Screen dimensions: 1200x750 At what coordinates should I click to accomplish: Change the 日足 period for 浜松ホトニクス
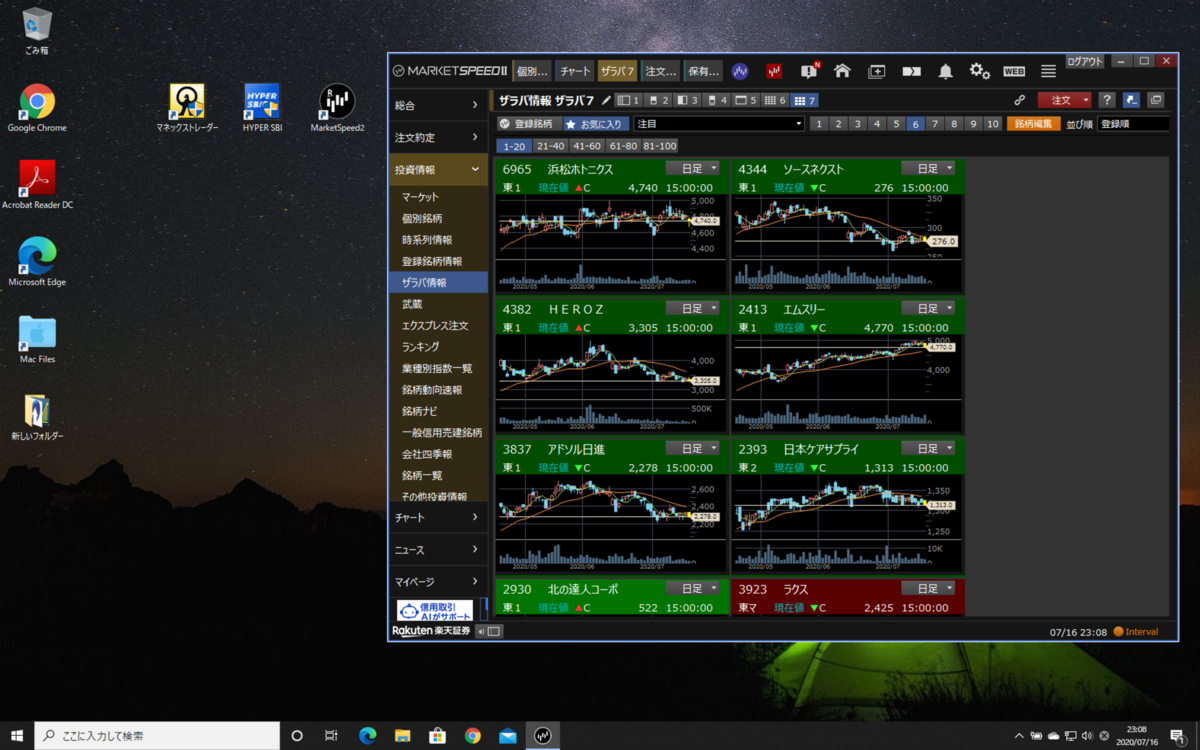[692, 168]
